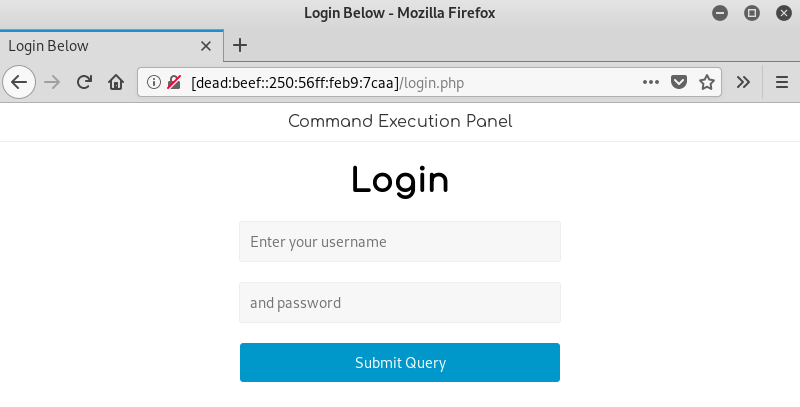Bookmark this page with the star icon
800x407 pixels.
tap(706, 82)
